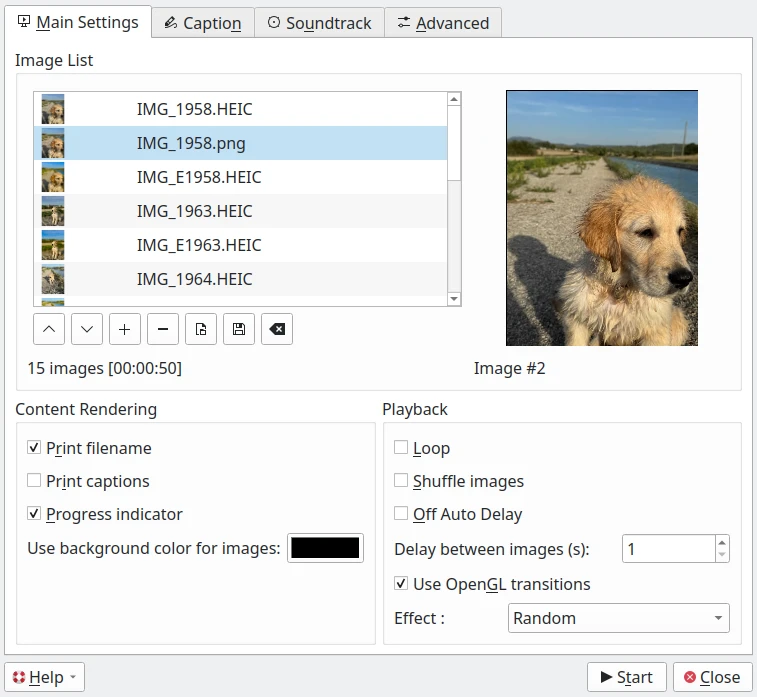Click the Close button
This screenshot has width=757, height=697.
point(712,677)
